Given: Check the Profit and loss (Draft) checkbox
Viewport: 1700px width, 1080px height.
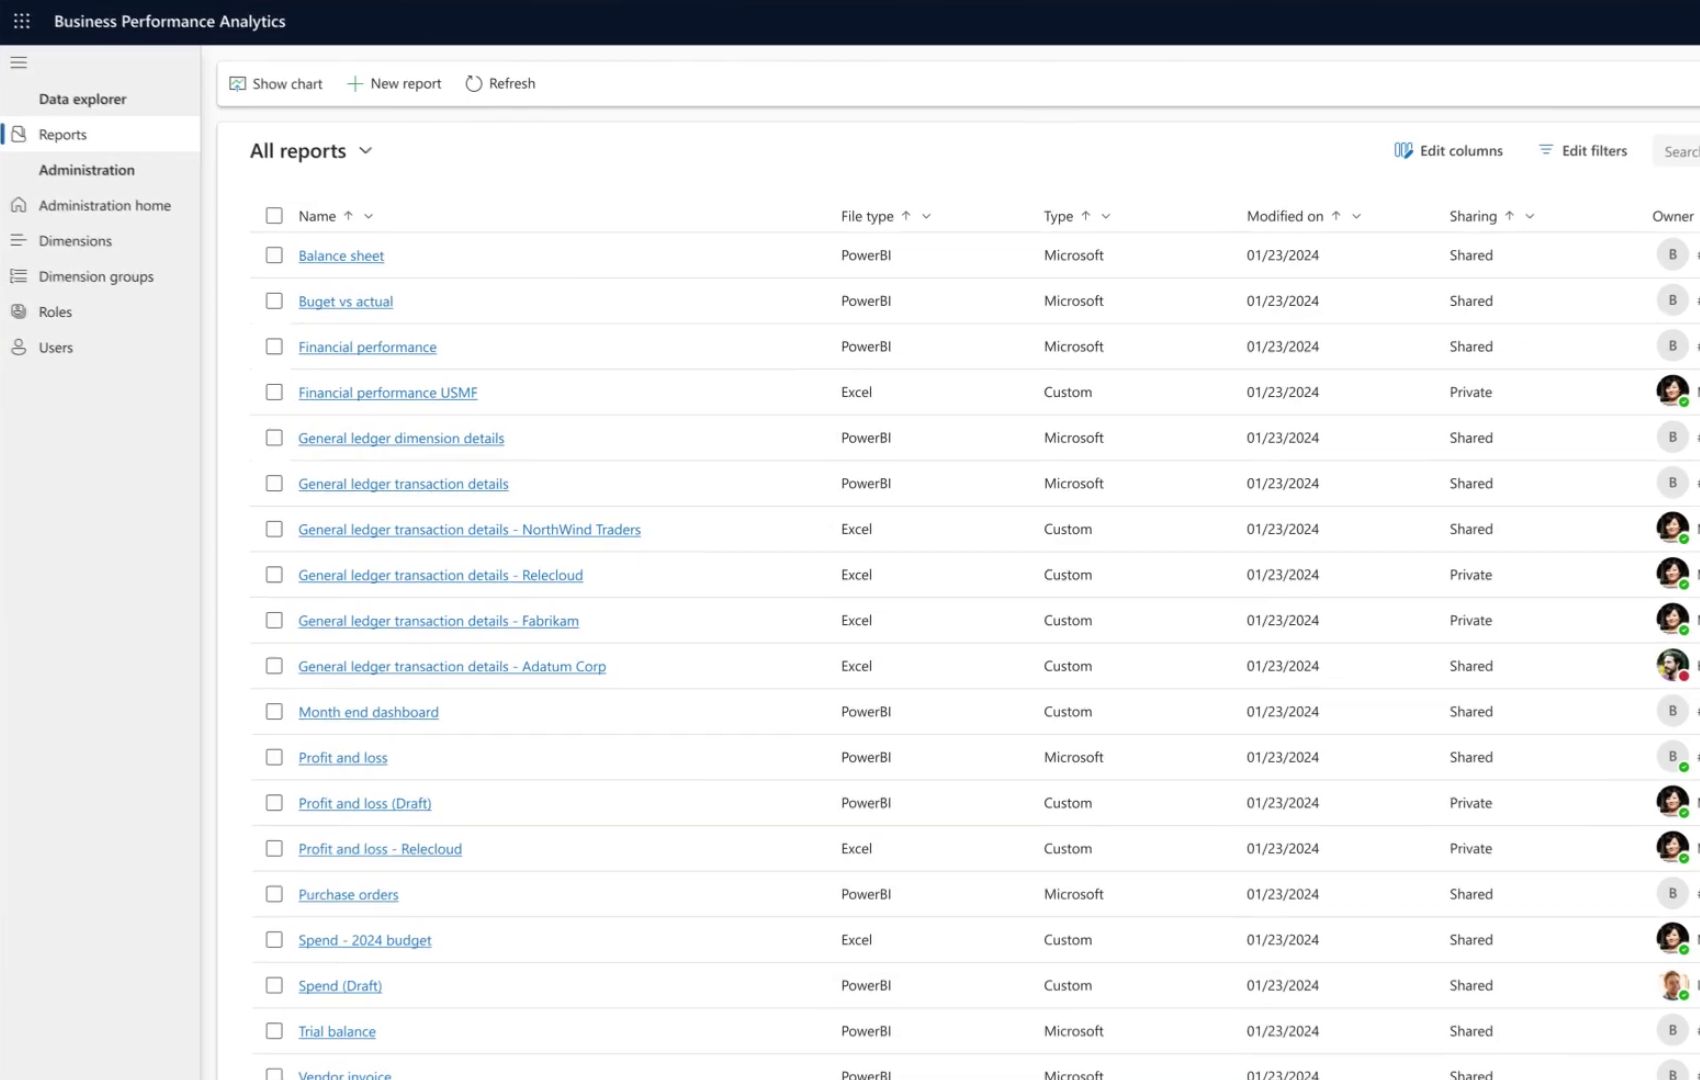Looking at the screenshot, I should tap(274, 803).
